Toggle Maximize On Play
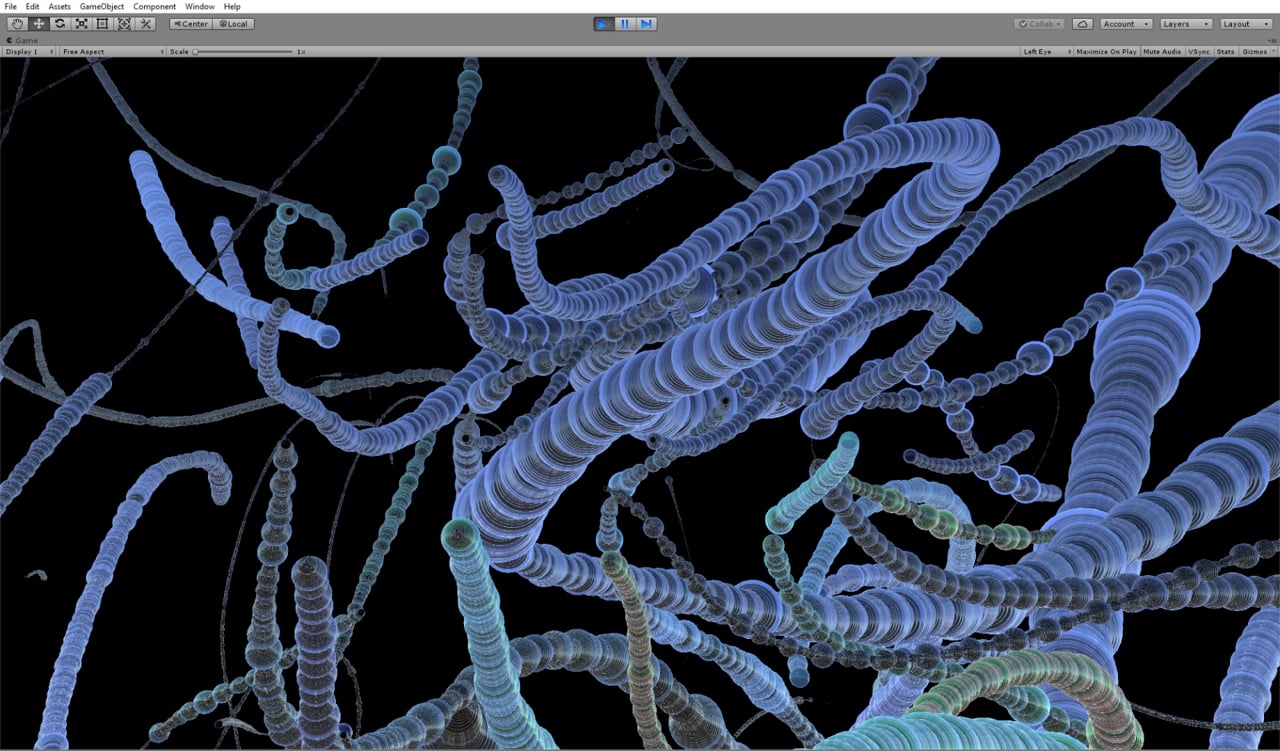1280x751 pixels. tap(1106, 51)
